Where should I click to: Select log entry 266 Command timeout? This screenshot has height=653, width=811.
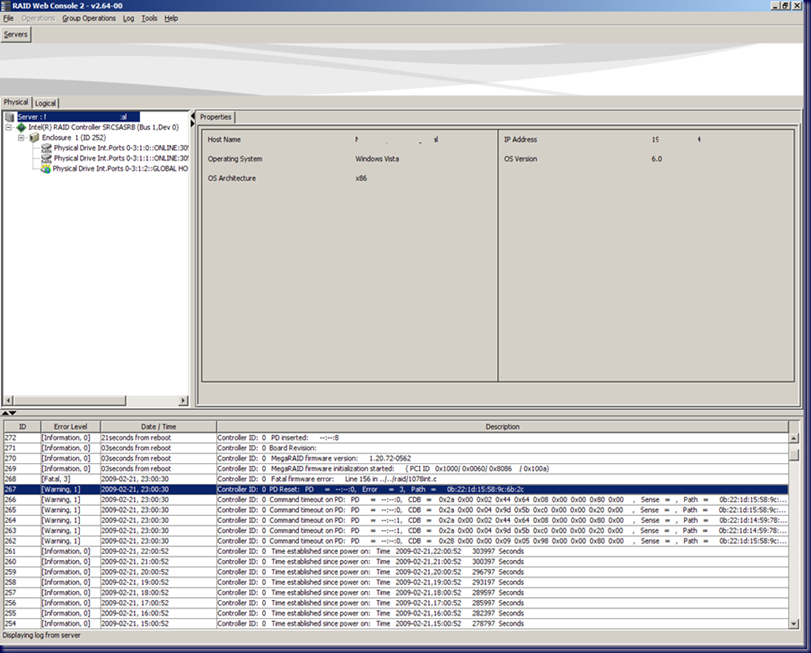pos(396,499)
